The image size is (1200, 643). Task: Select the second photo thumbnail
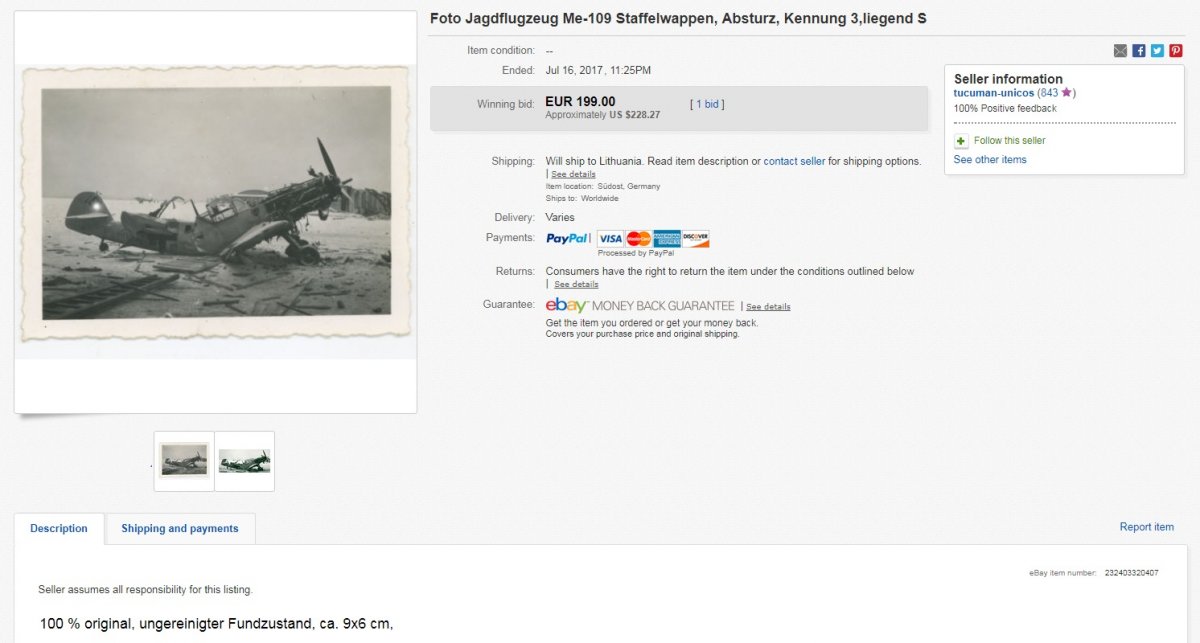tap(244, 461)
